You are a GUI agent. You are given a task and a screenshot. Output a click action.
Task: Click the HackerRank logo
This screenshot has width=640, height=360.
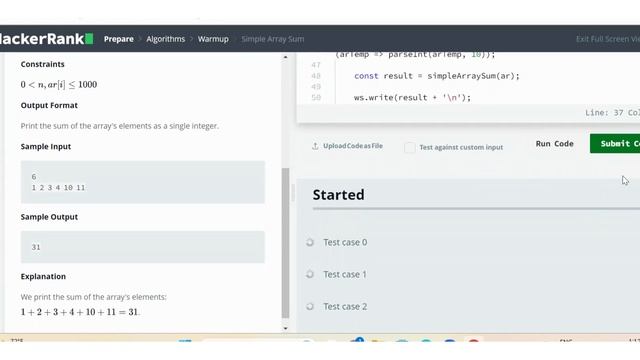click(x=47, y=39)
